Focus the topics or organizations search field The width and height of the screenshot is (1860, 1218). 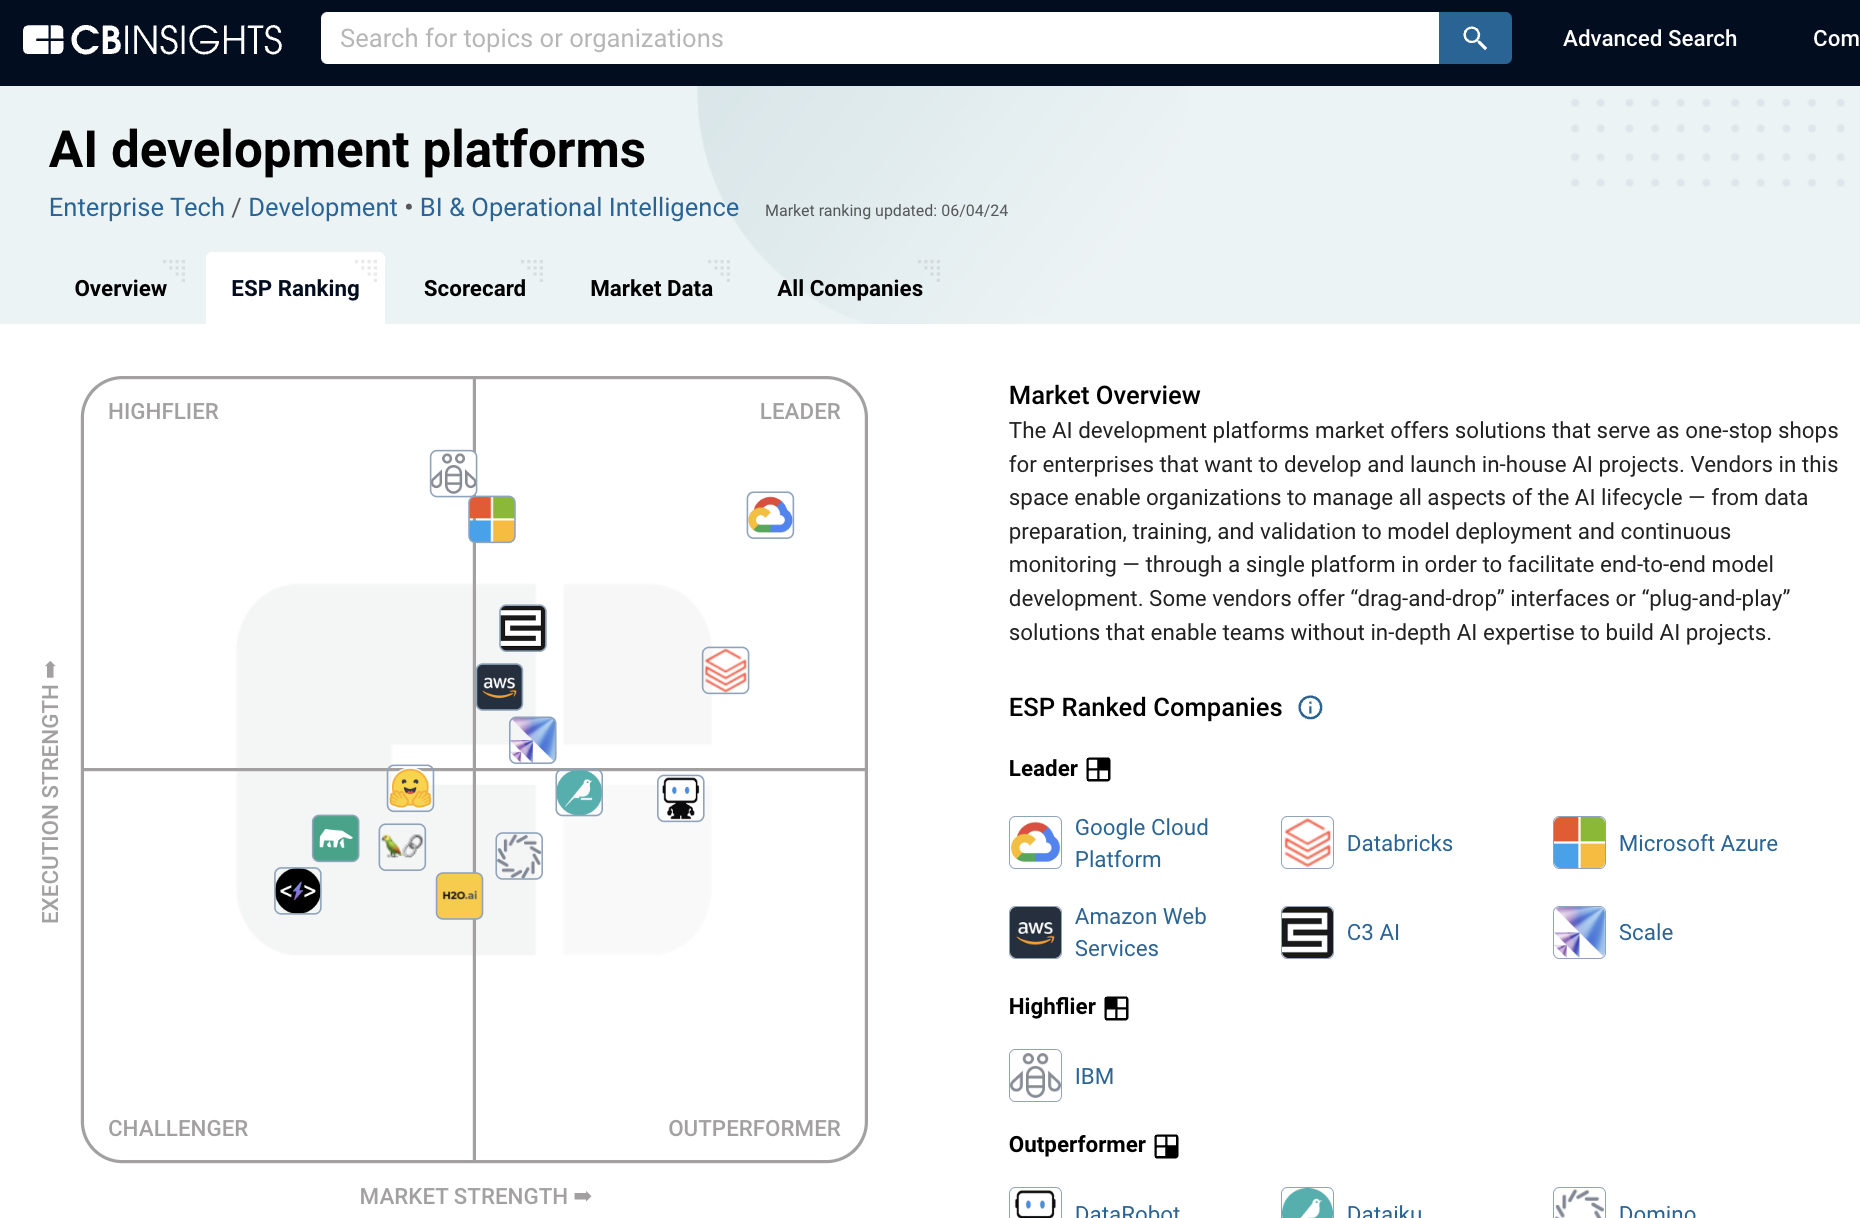[x=880, y=38]
